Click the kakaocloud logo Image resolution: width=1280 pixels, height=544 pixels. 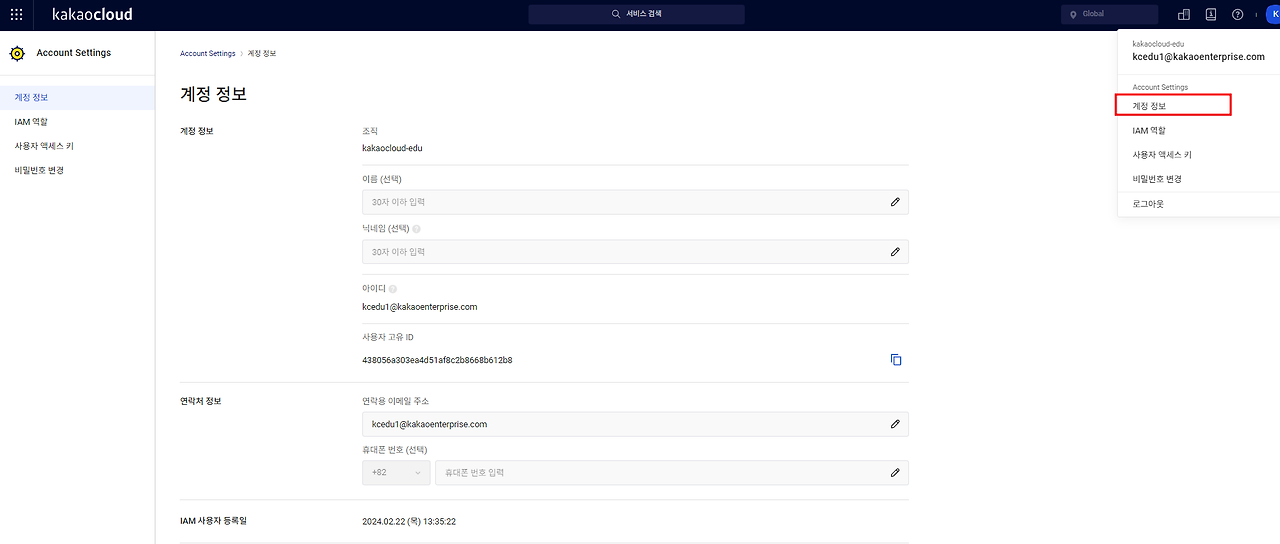coord(92,15)
